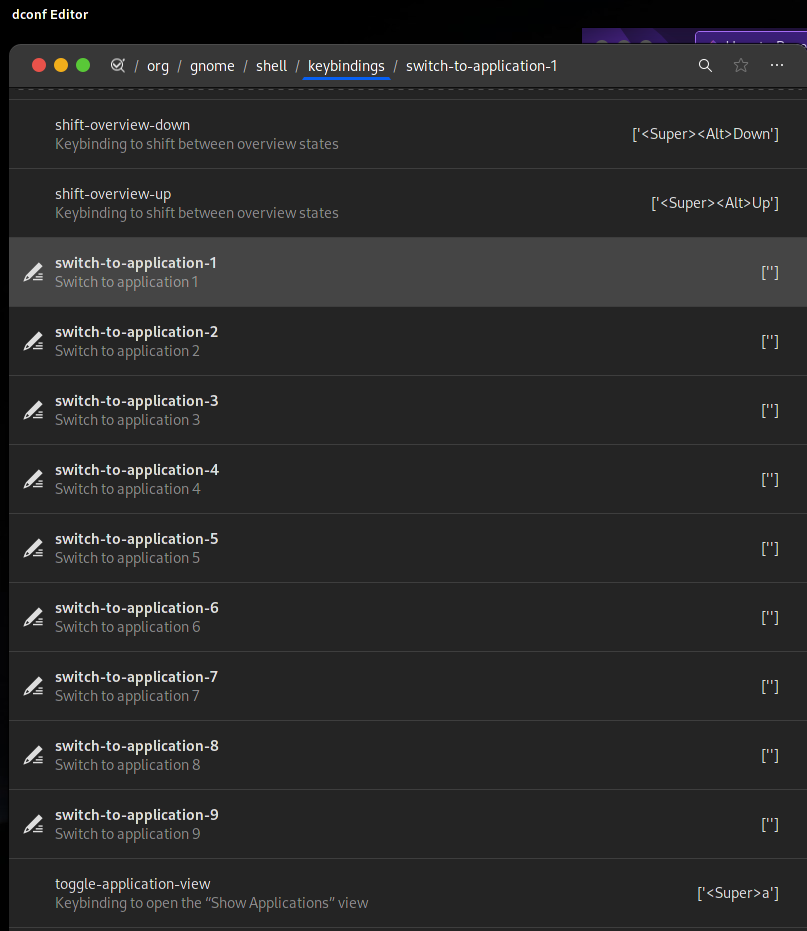Click the pencil icon for switch-to-application-1
Screen dimensions: 807x931
33,272
